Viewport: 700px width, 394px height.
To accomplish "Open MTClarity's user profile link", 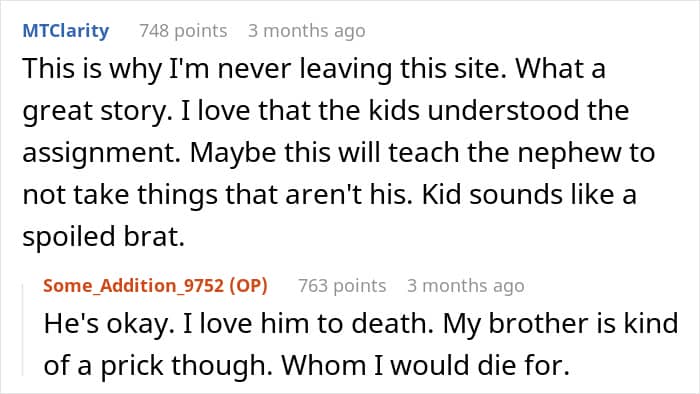I will point(66,31).
